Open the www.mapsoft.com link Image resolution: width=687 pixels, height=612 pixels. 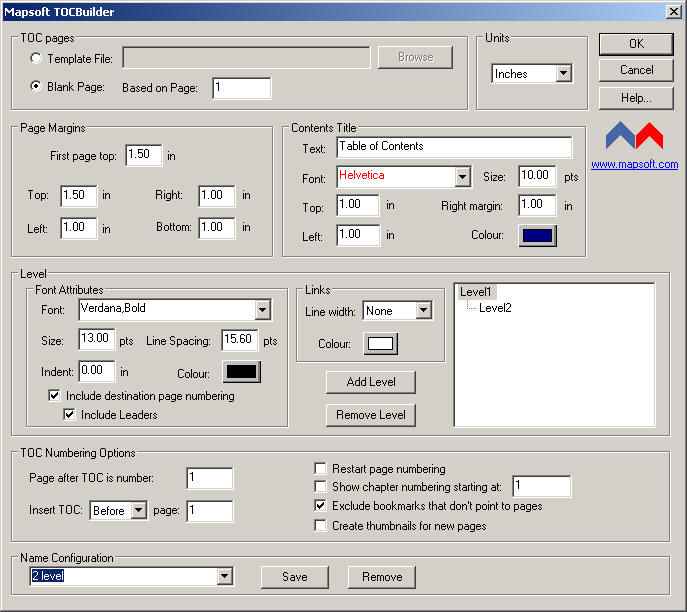(634, 164)
